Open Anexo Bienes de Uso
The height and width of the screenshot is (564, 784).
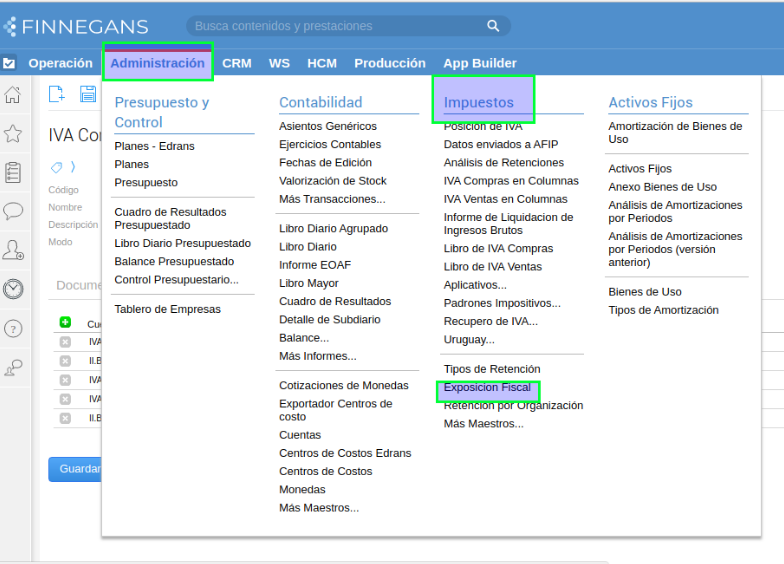point(662,187)
